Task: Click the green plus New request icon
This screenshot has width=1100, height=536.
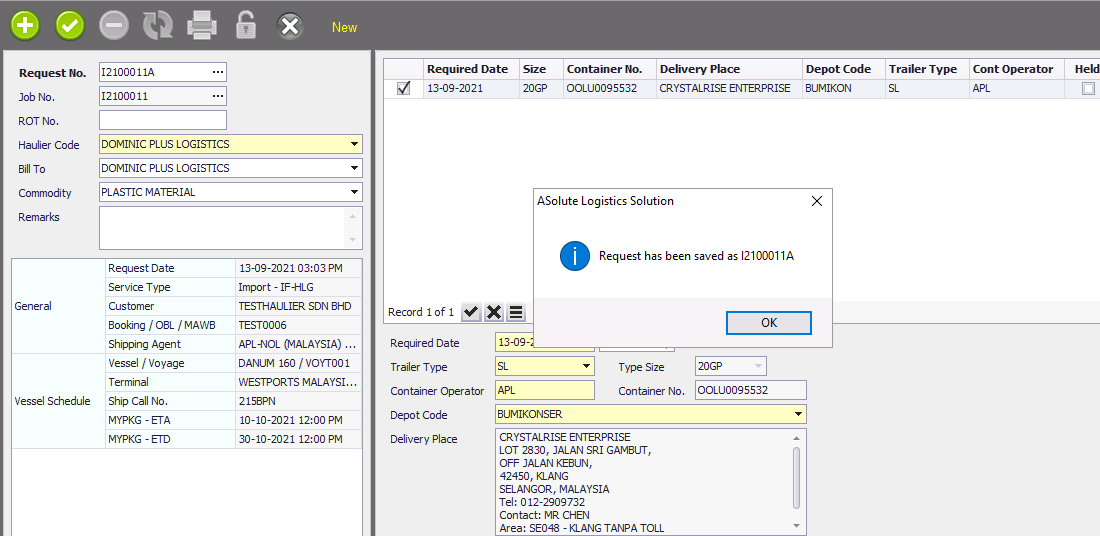Action: [25, 26]
